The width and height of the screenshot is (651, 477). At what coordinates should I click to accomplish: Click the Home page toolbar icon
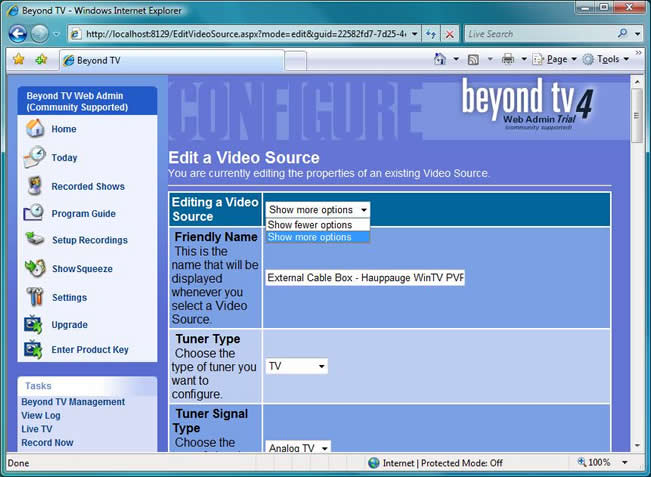click(x=440, y=59)
